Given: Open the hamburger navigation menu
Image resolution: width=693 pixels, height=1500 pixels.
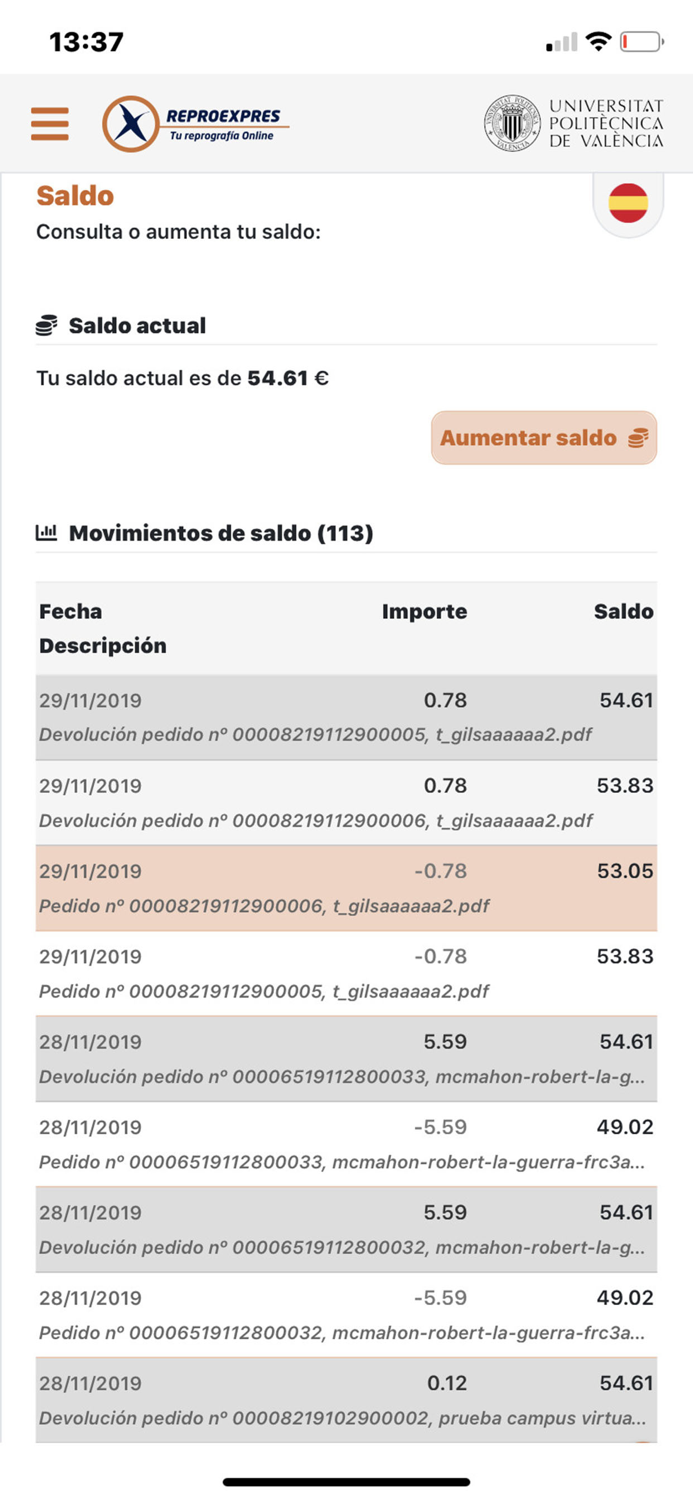Looking at the screenshot, I should point(50,122).
